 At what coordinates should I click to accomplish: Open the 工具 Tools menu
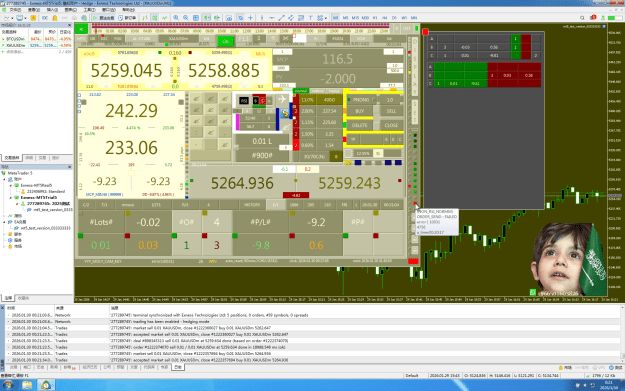point(89,10)
